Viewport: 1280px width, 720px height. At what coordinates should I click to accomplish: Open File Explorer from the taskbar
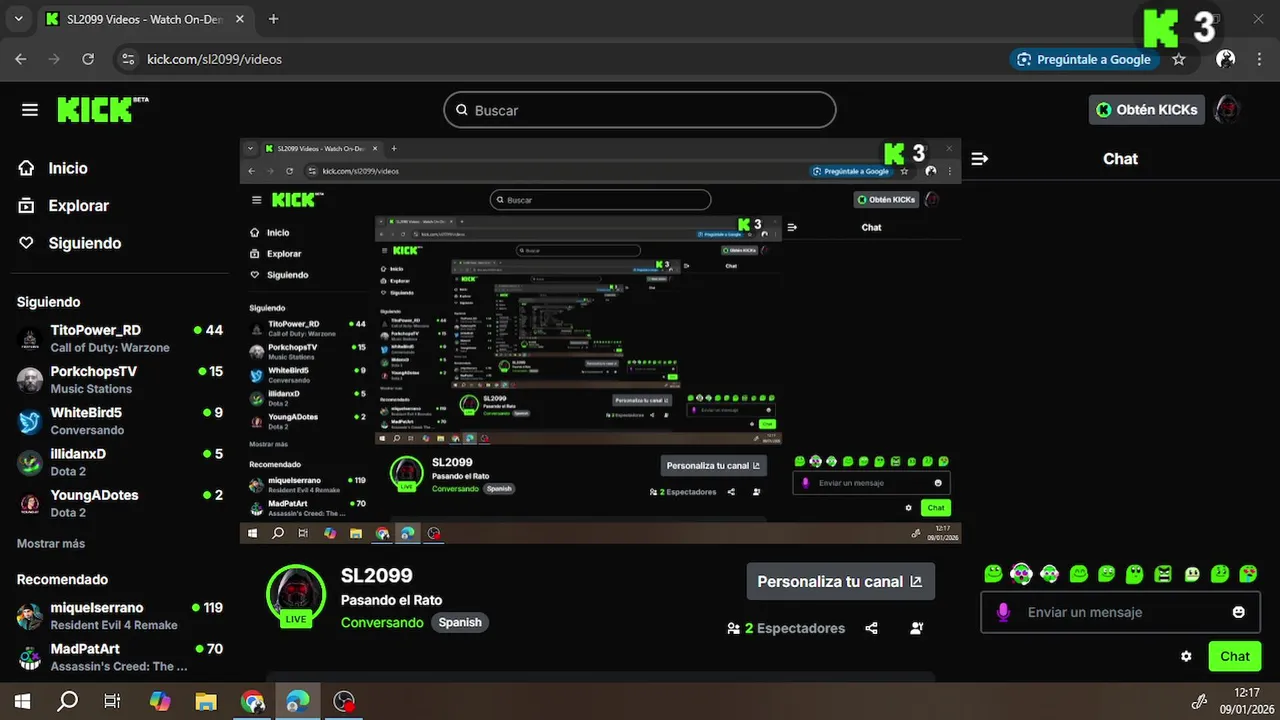(x=206, y=702)
